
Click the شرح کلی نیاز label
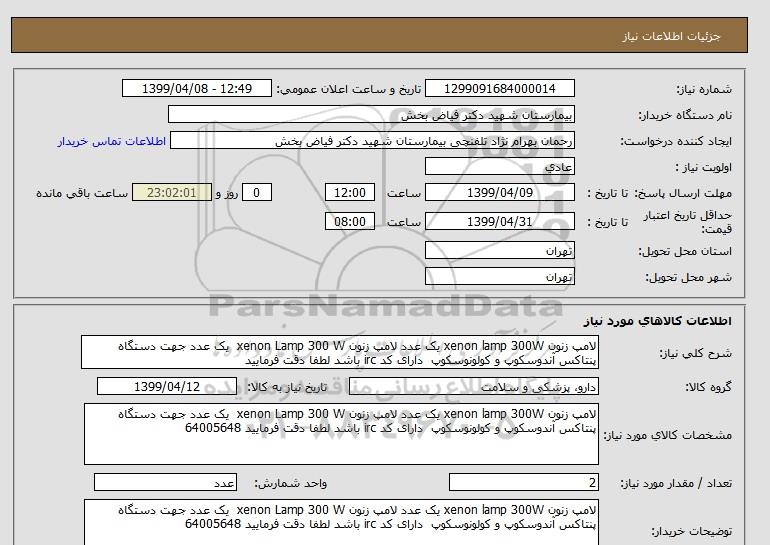click(x=695, y=353)
